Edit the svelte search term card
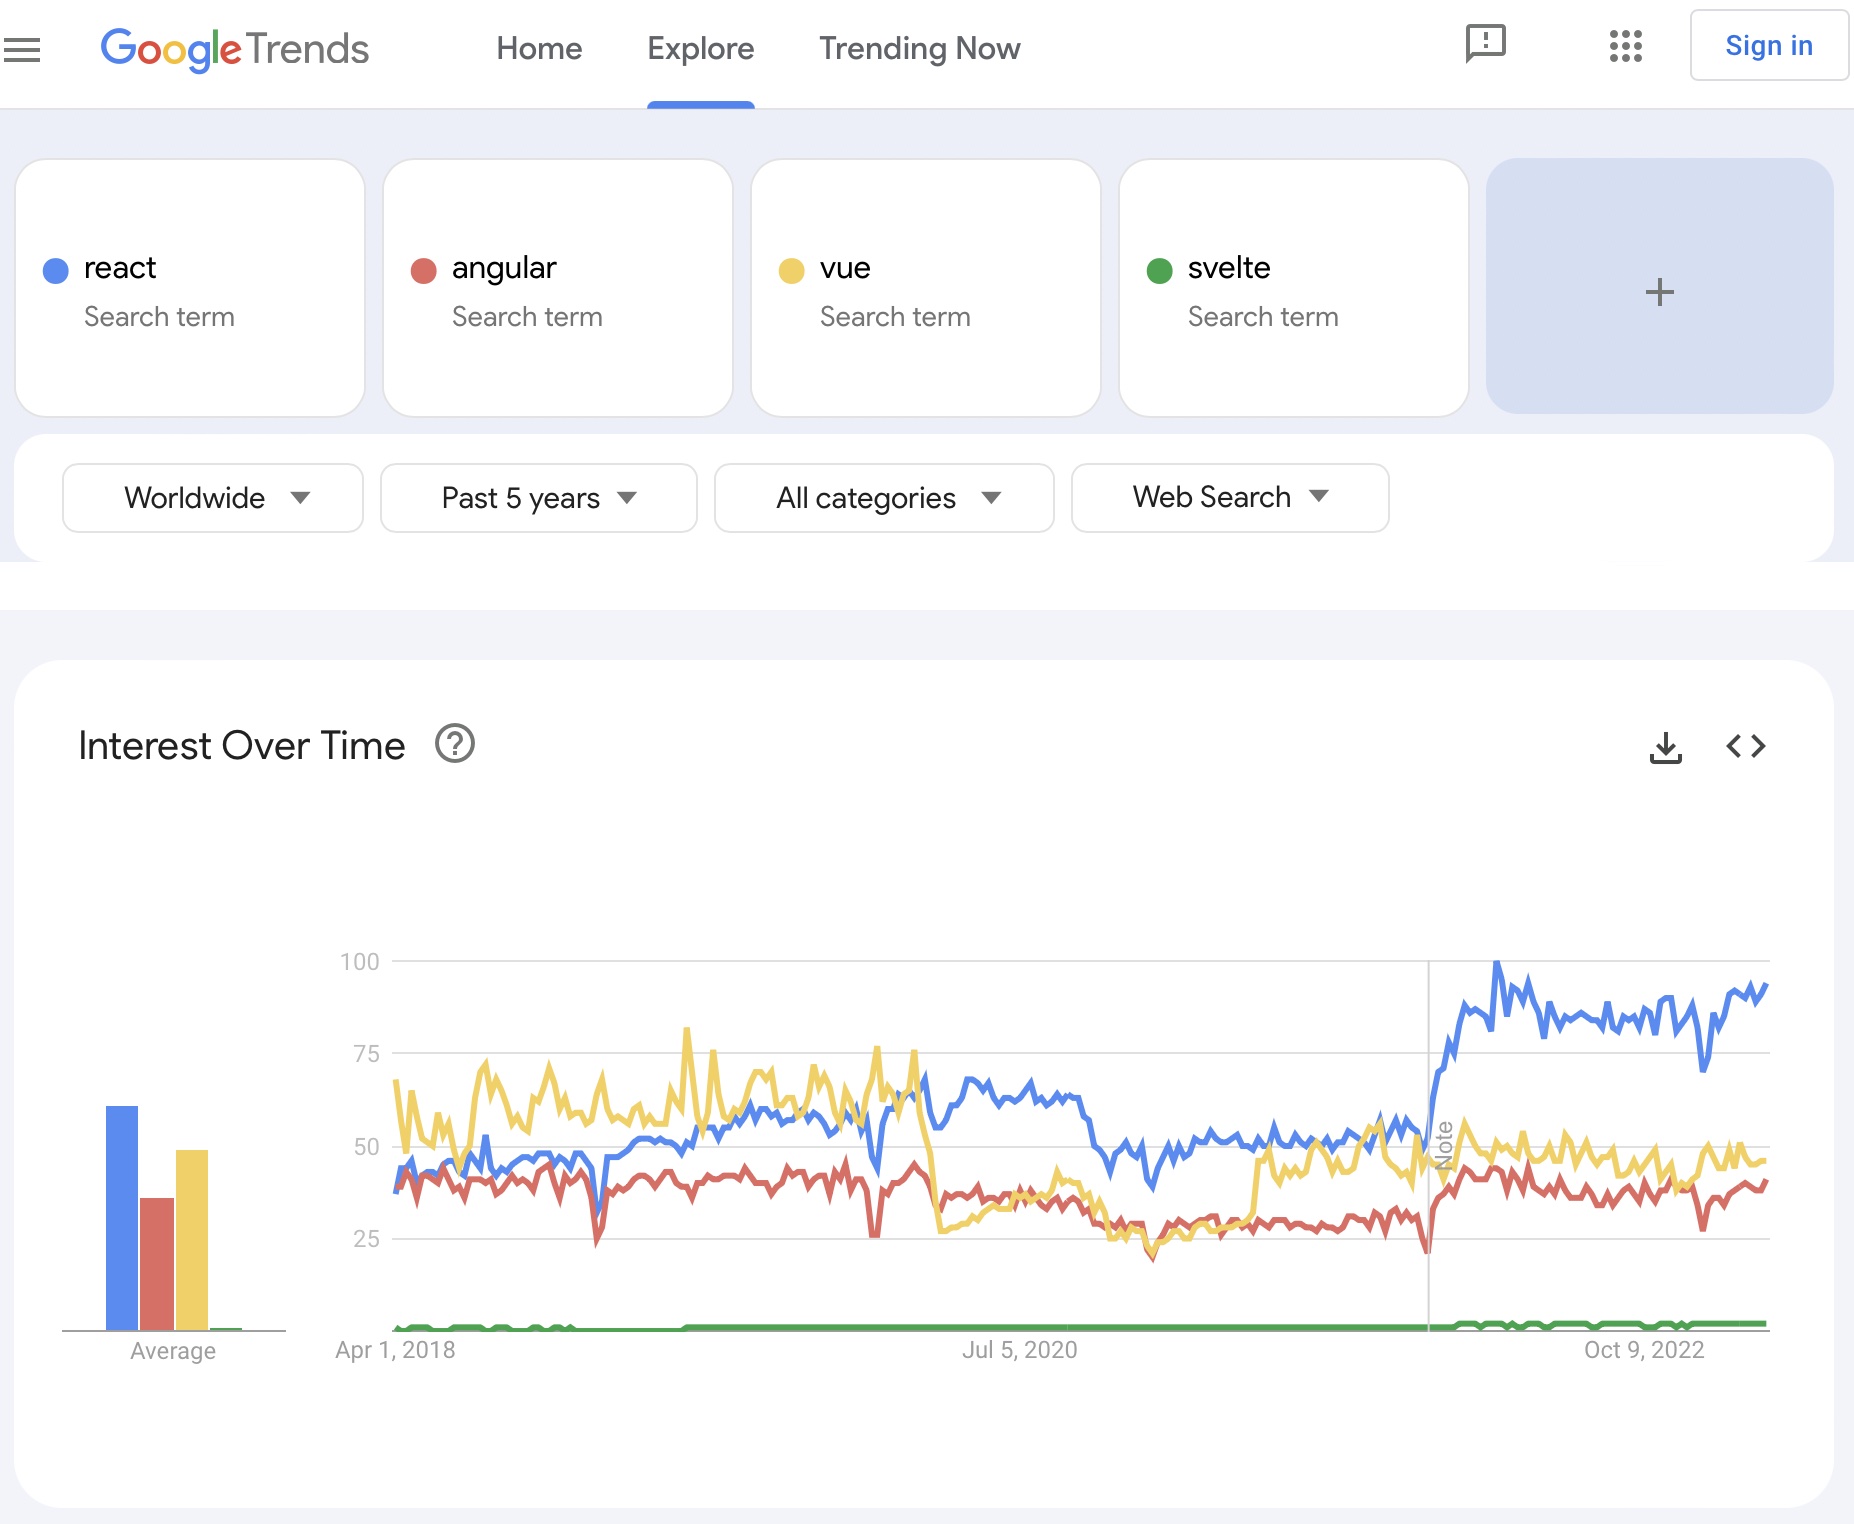Image resolution: width=1854 pixels, height=1524 pixels. [1294, 288]
